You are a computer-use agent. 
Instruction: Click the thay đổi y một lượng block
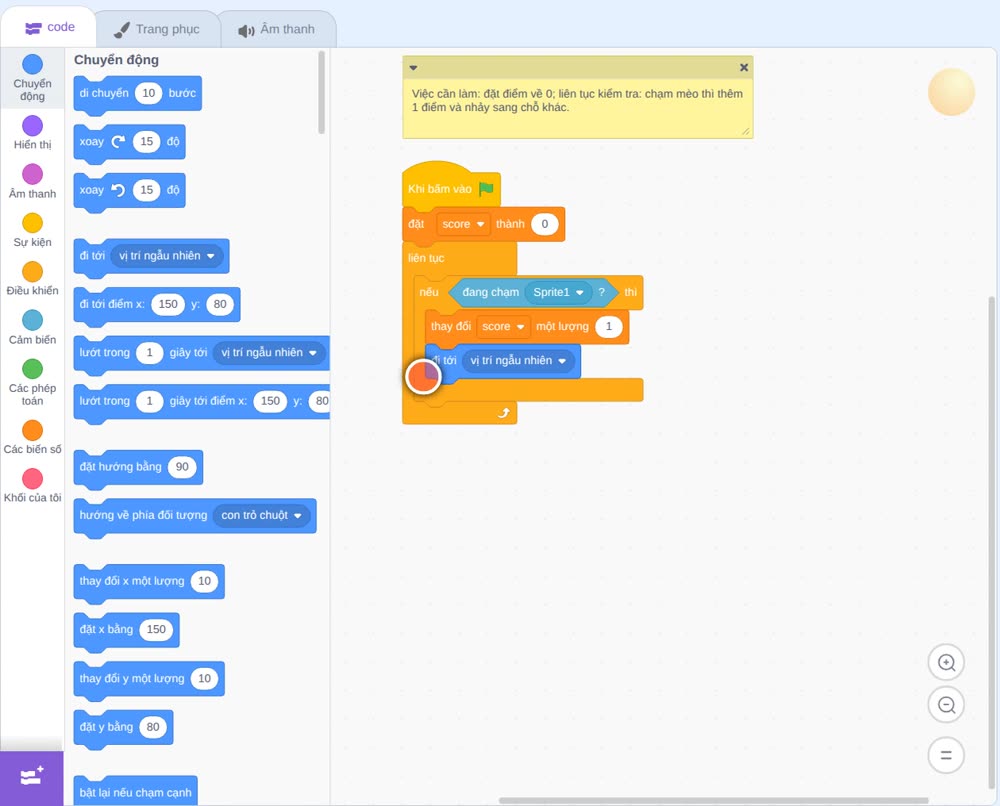[149, 679]
